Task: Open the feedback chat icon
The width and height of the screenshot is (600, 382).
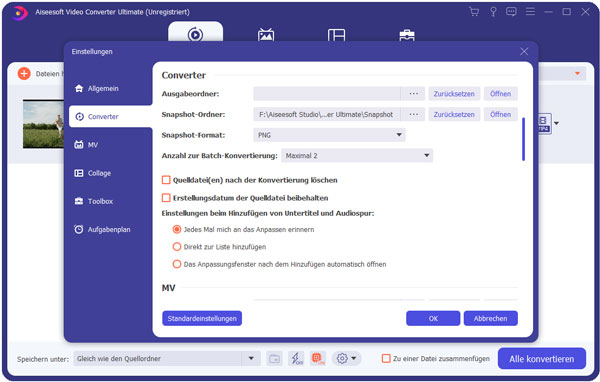Action: (x=511, y=12)
